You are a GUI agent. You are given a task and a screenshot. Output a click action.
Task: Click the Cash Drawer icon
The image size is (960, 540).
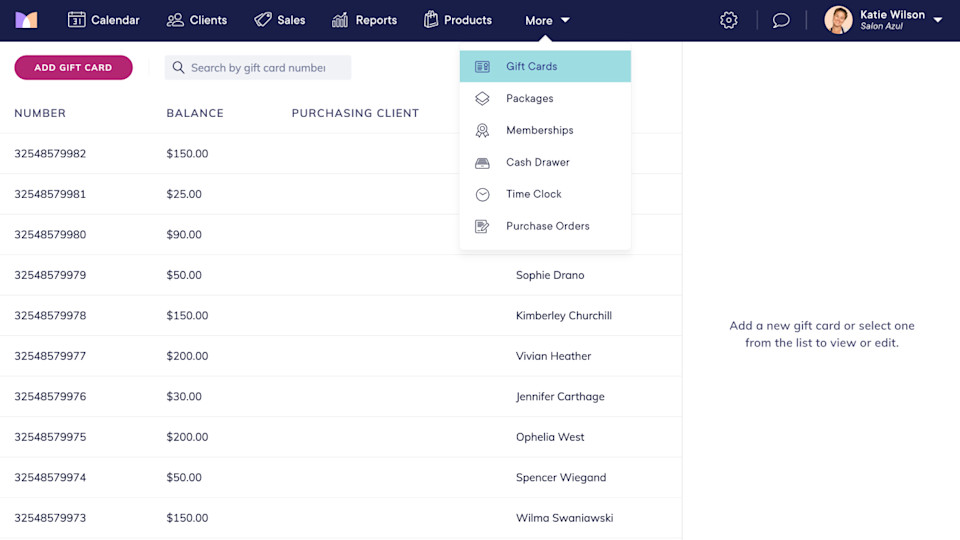click(482, 162)
